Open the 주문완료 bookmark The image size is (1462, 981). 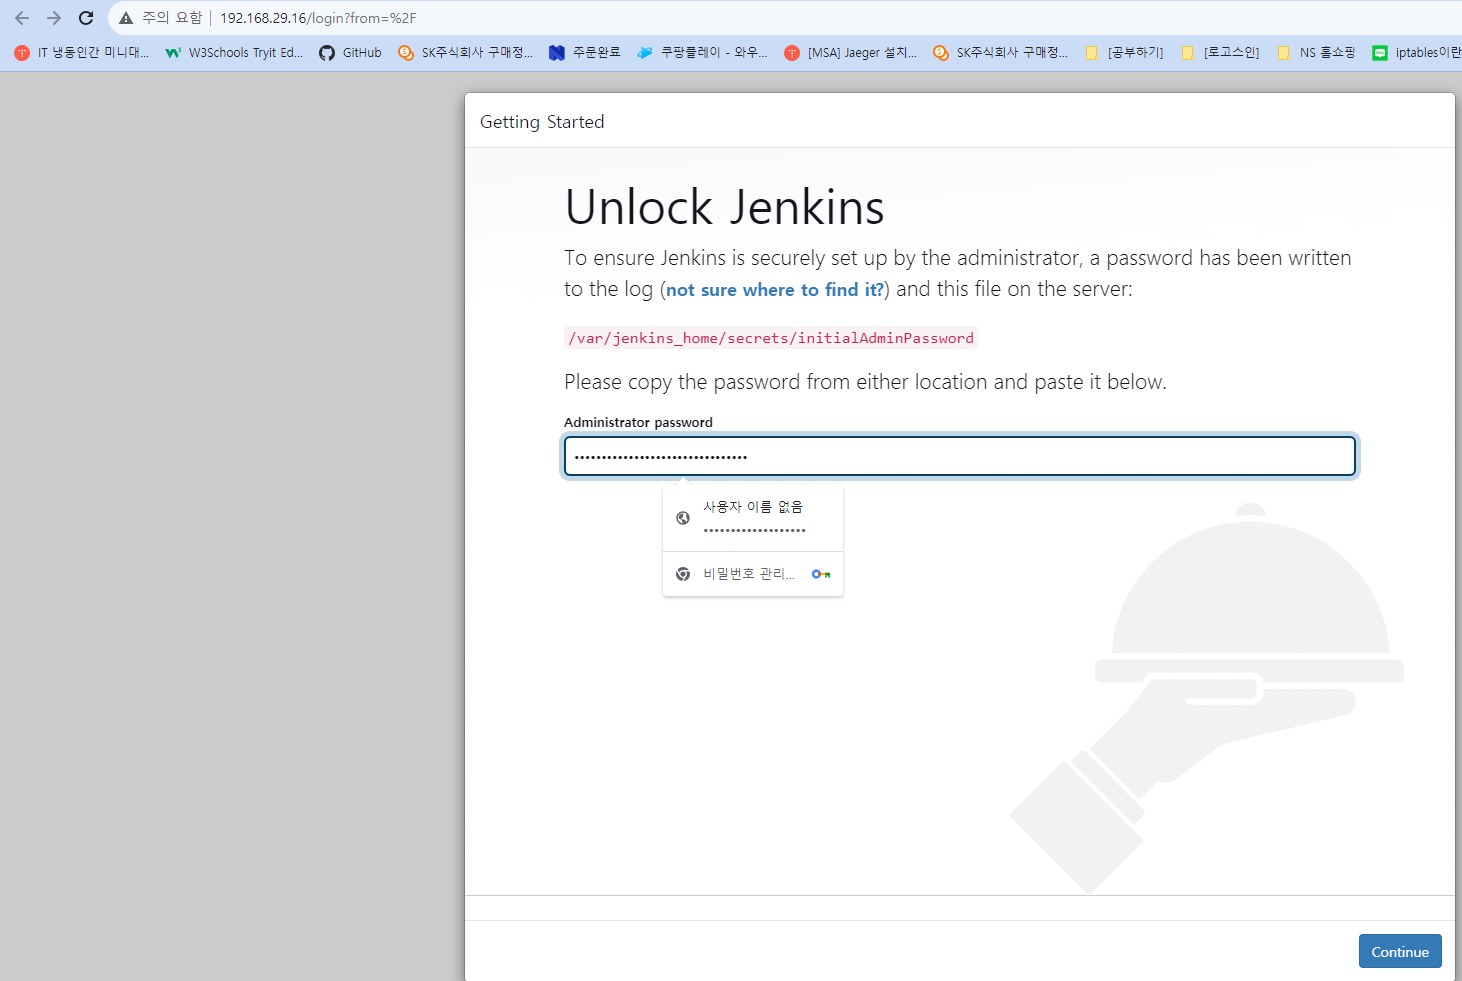[585, 53]
